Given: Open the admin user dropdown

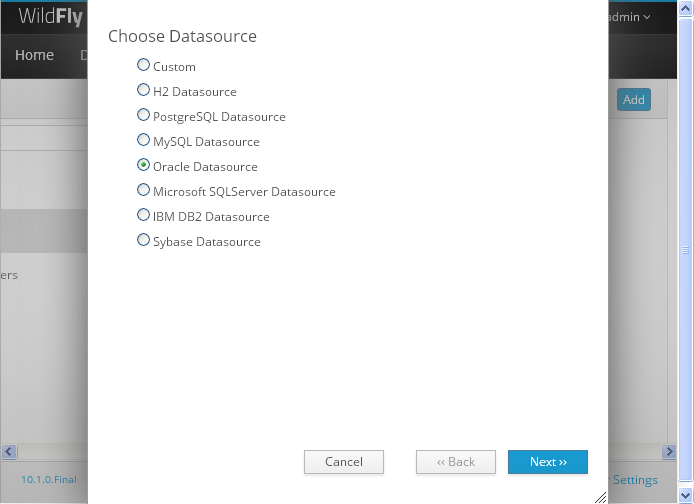Looking at the screenshot, I should point(629,17).
